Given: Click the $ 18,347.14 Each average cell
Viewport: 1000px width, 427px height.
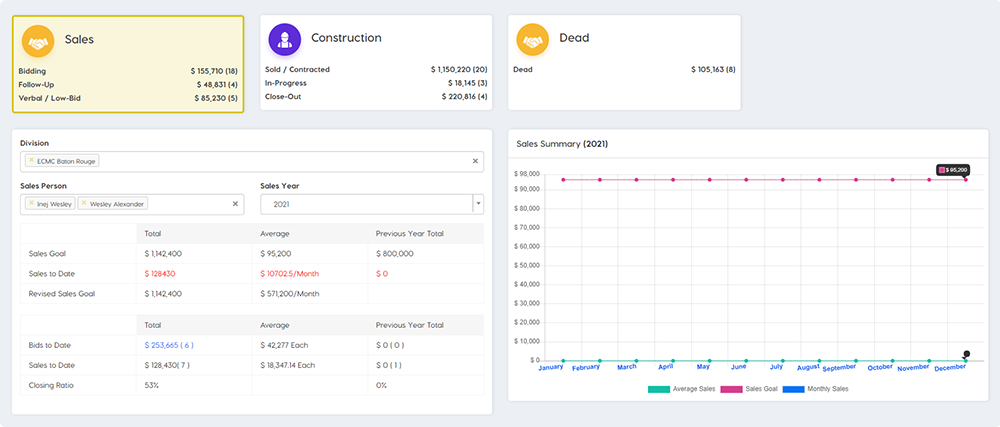Looking at the screenshot, I should (x=310, y=366).
